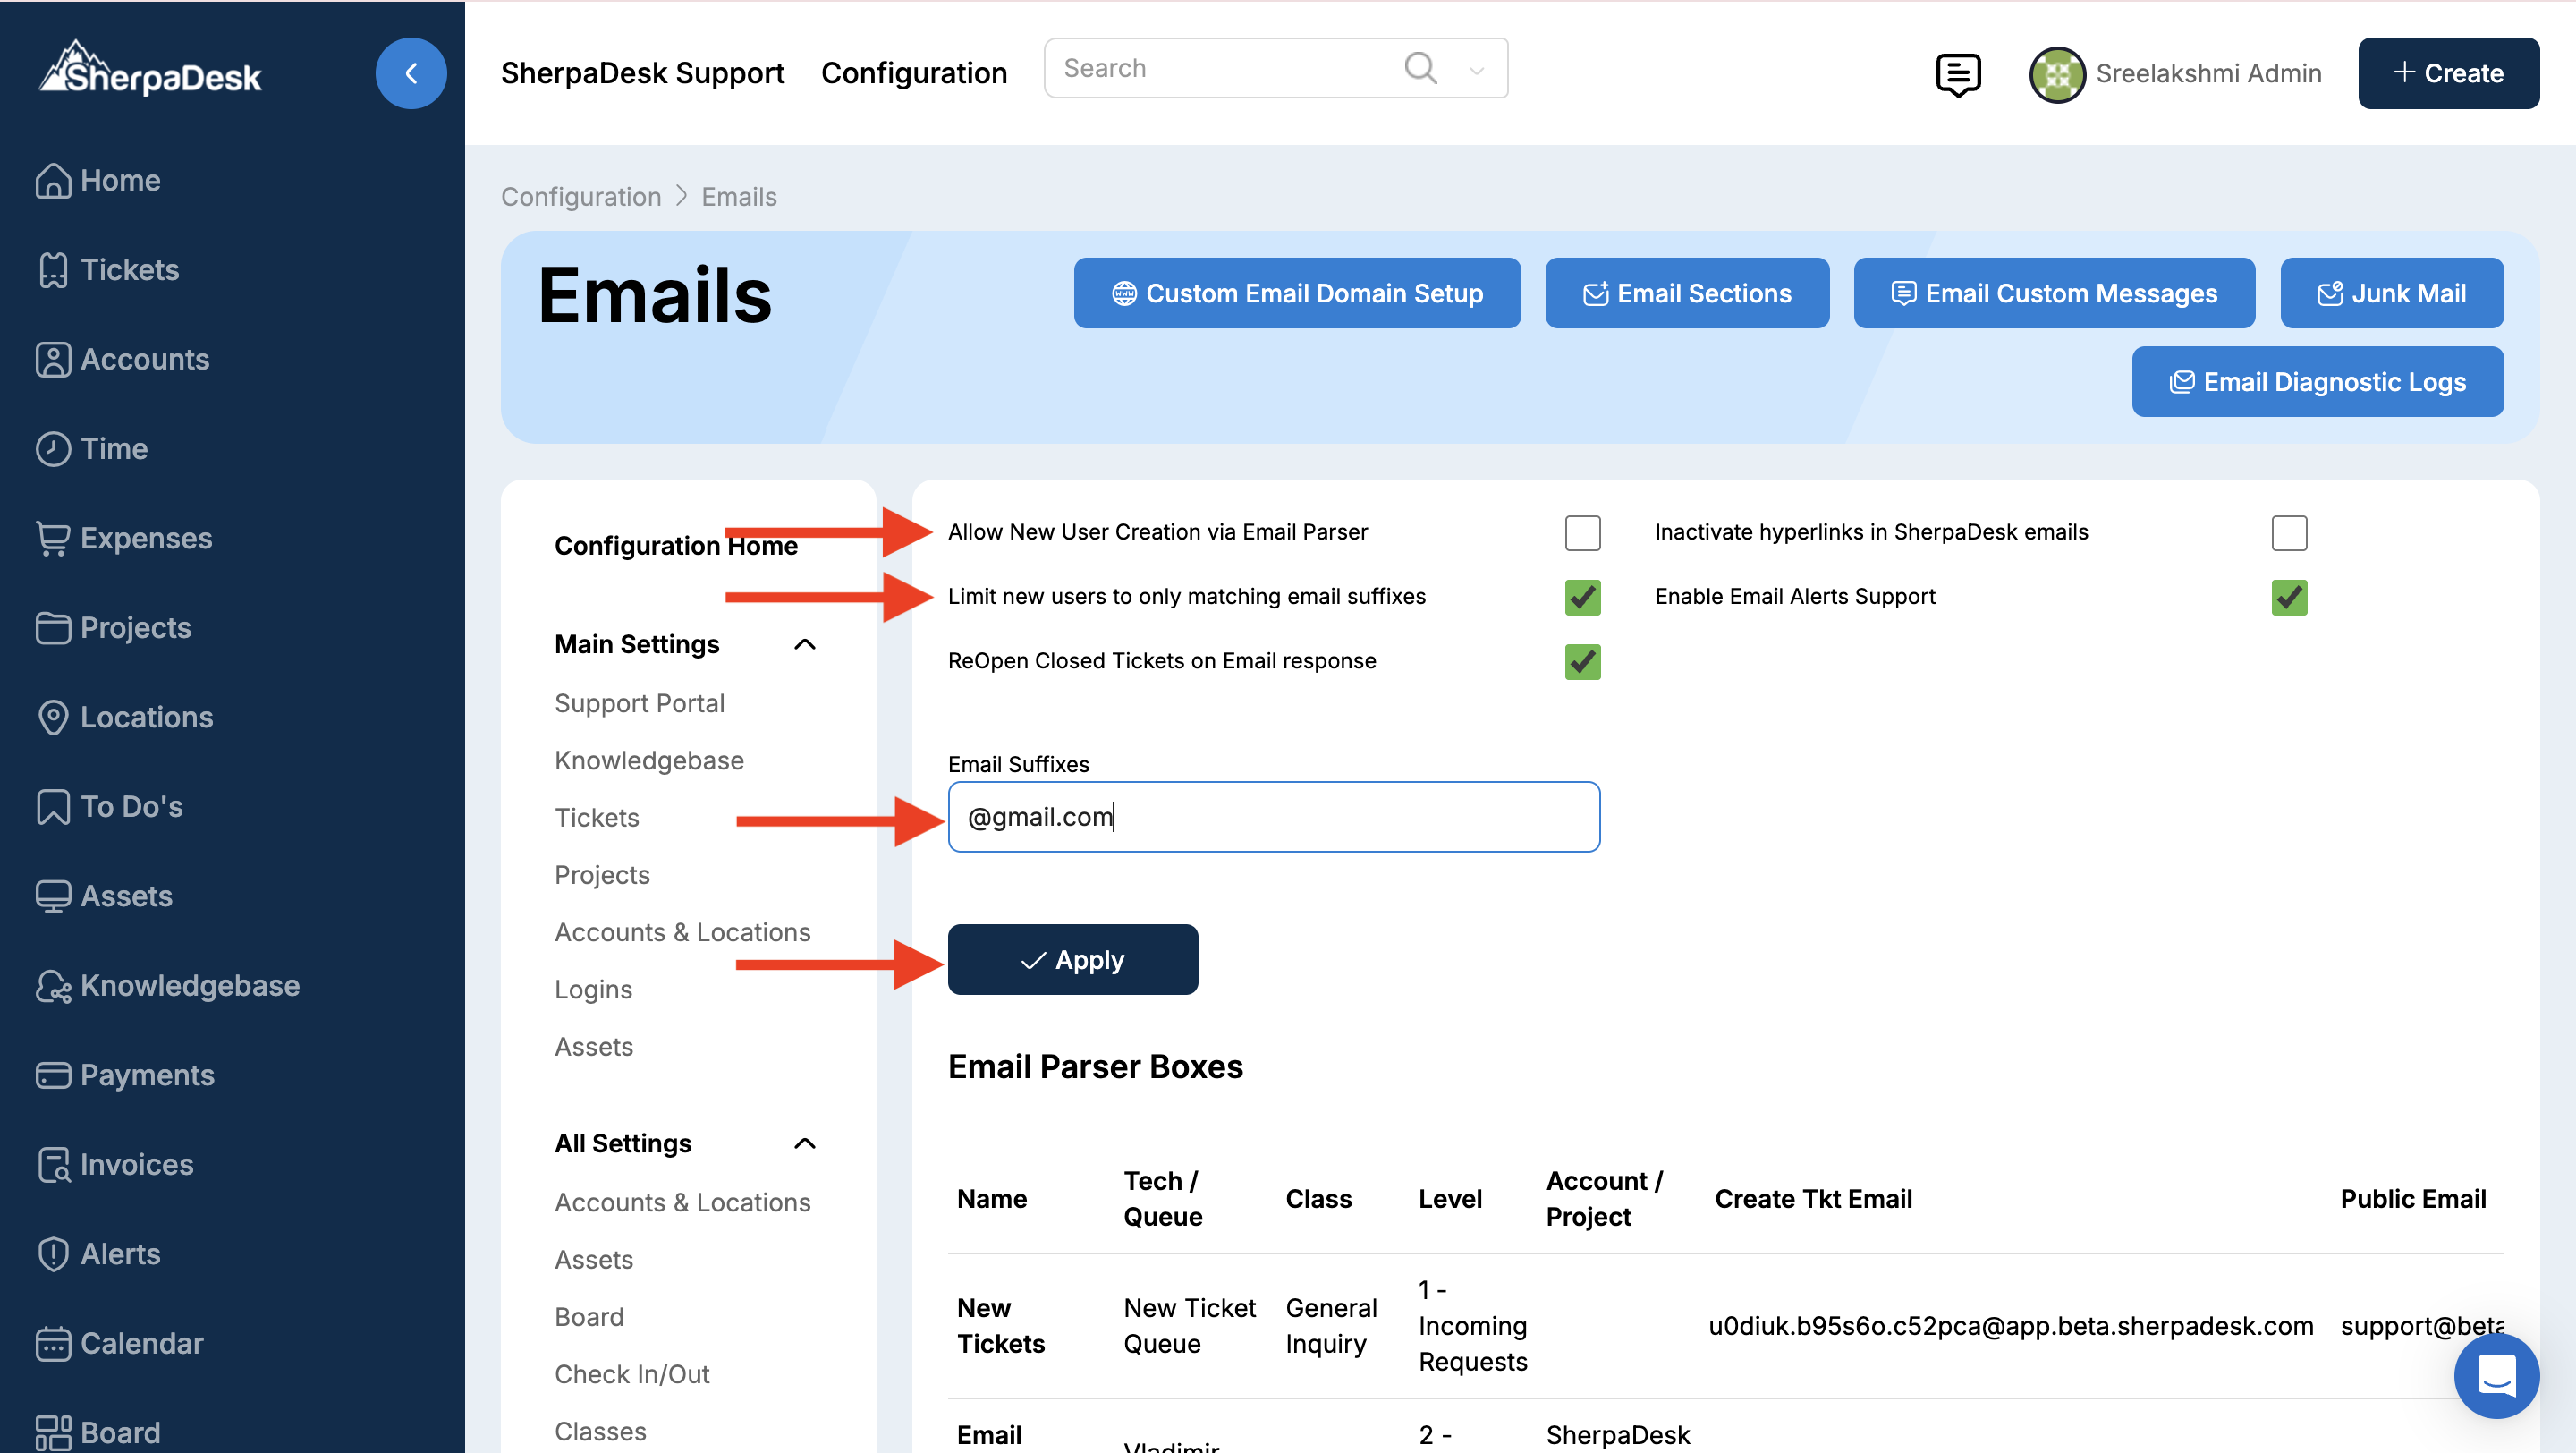Click the Assets monitor icon in sidebar
This screenshot has height=1453, width=2576.
pyautogui.click(x=53, y=897)
